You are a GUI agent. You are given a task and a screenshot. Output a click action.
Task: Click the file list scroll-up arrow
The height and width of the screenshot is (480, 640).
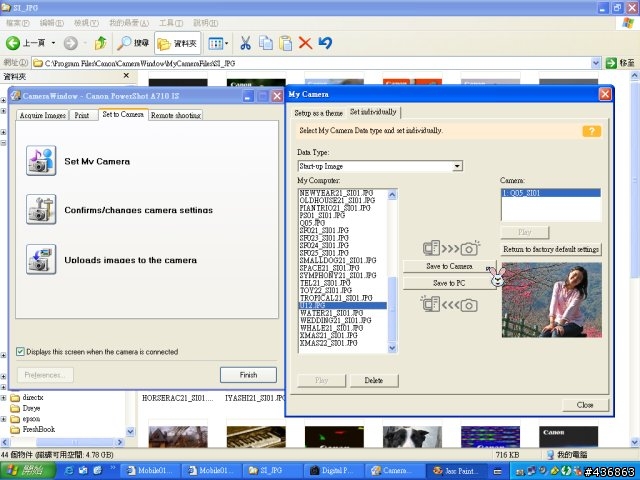[x=392, y=194]
